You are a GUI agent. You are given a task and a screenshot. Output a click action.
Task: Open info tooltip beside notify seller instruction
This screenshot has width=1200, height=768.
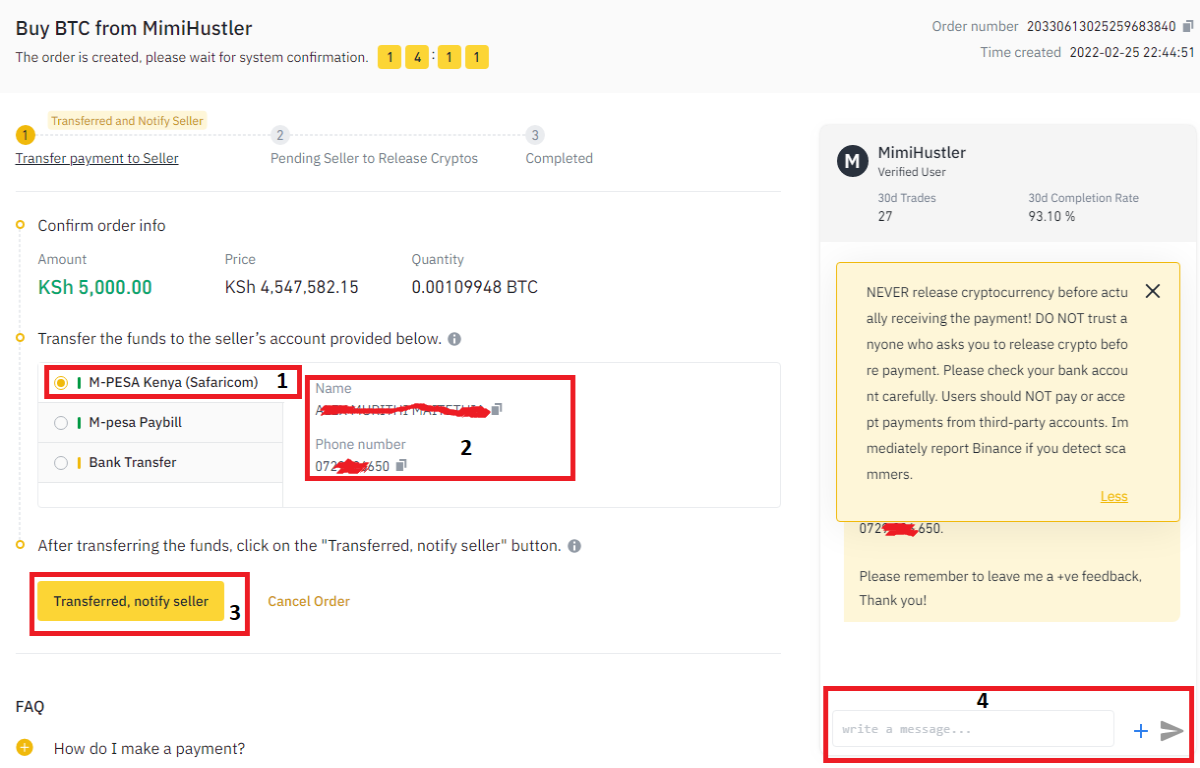click(574, 547)
